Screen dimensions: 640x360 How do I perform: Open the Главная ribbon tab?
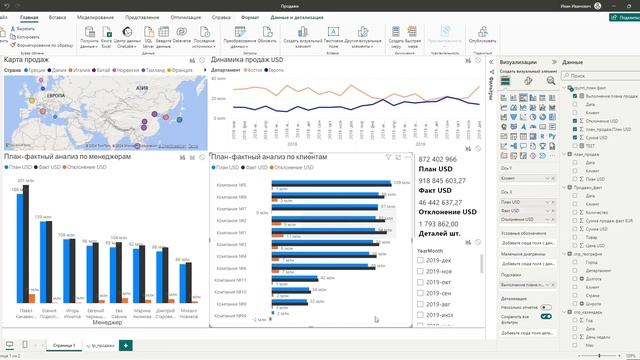tap(29, 18)
